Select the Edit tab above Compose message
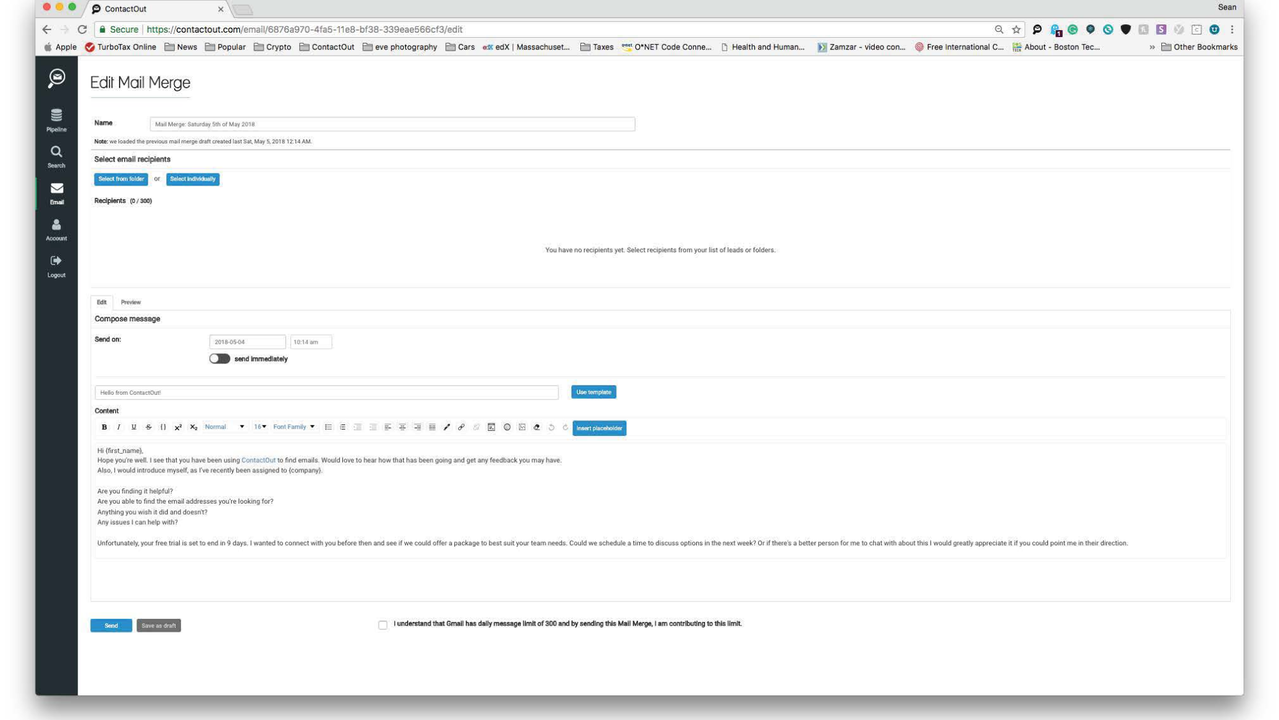 (101, 302)
